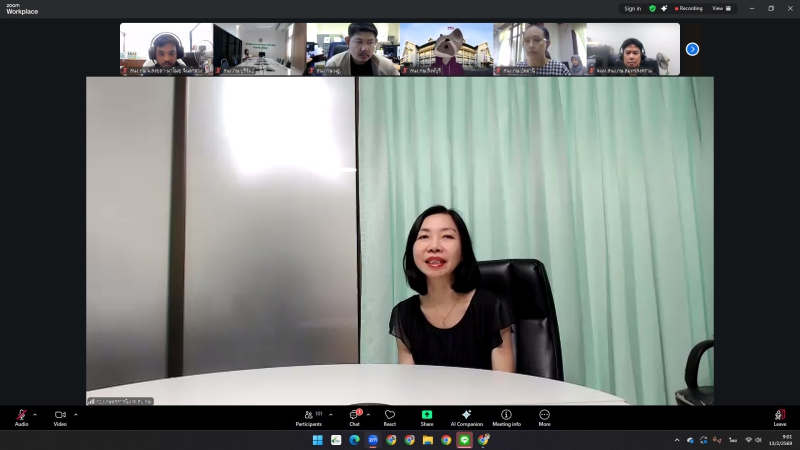Open the AI Companion panel
This screenshot has width=800, height=450.
[466, 416]
